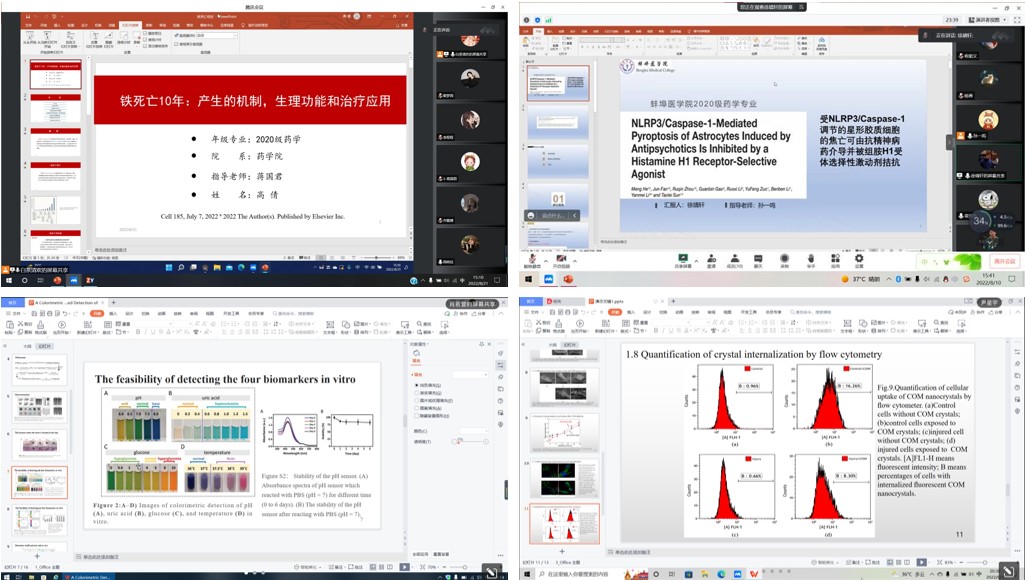The height and width of the screenshot is (580, 1025).
Task: Select the gradient fill radio option
Action: tap(416, 393)
